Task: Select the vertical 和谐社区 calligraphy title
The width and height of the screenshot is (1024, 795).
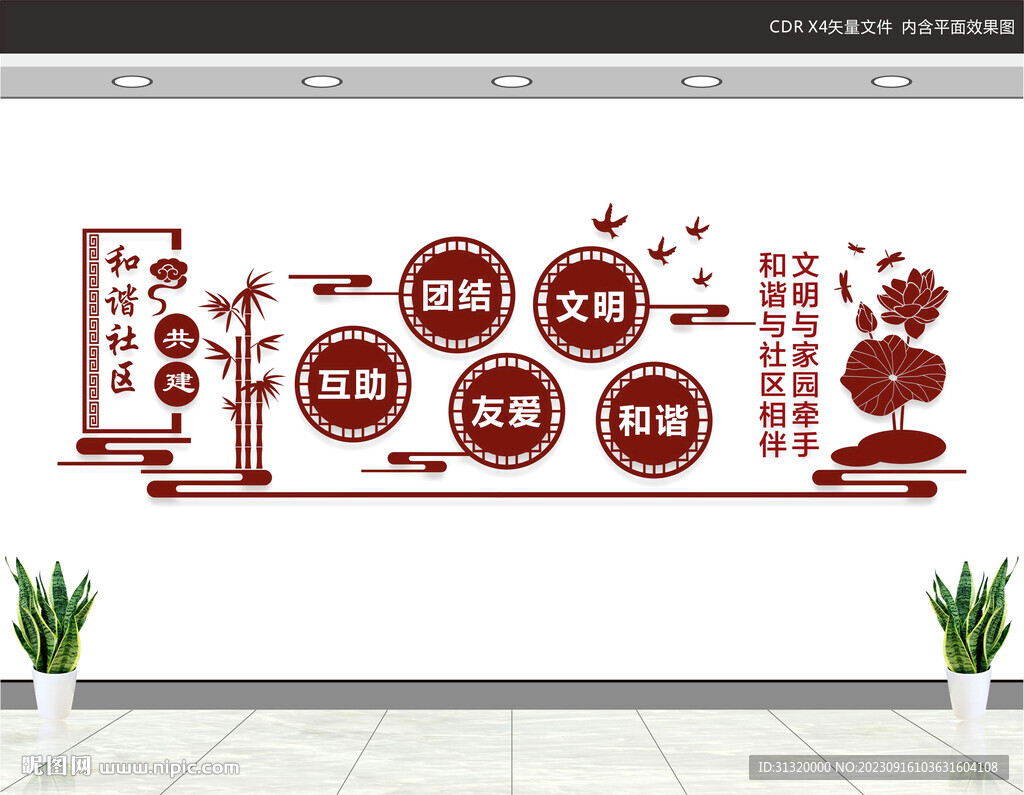Action: pyautogui.click(x=123, y=320)
